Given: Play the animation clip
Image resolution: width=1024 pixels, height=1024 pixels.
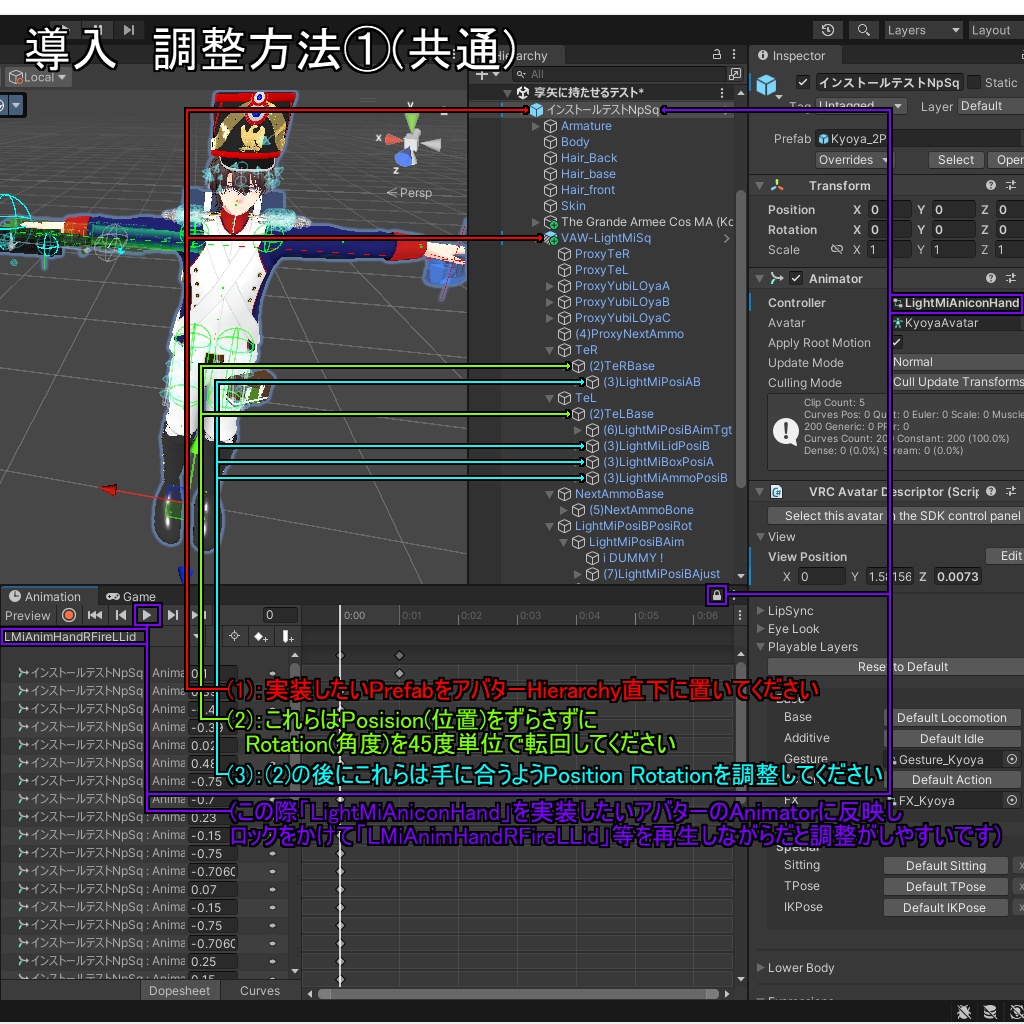Looking at the screenshot, I should (x=147, y=615).
